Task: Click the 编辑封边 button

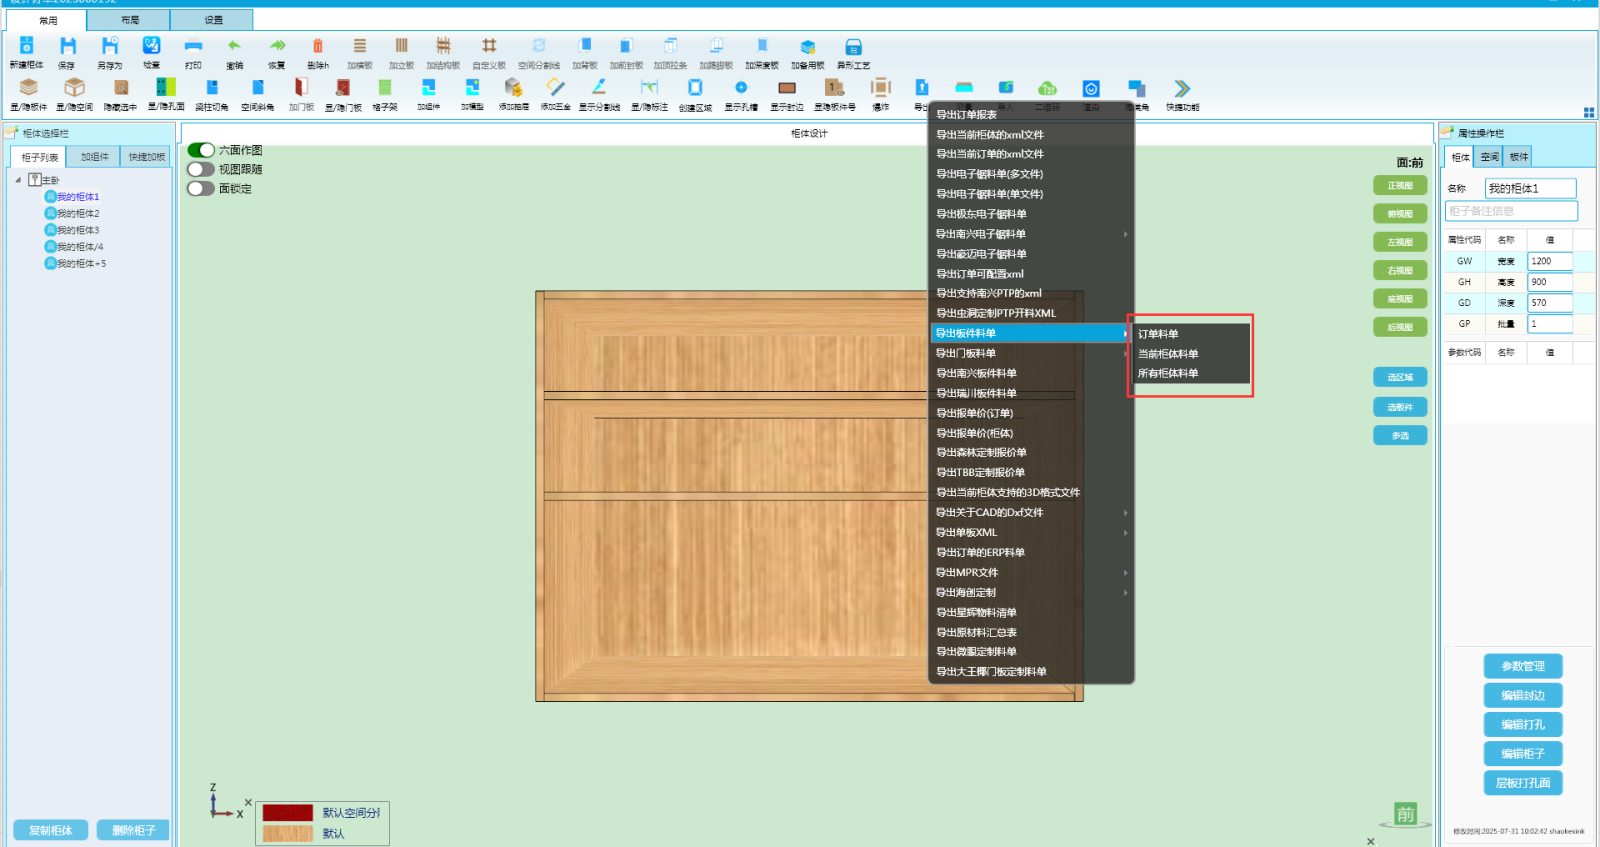Action: tap(1523, 695)
